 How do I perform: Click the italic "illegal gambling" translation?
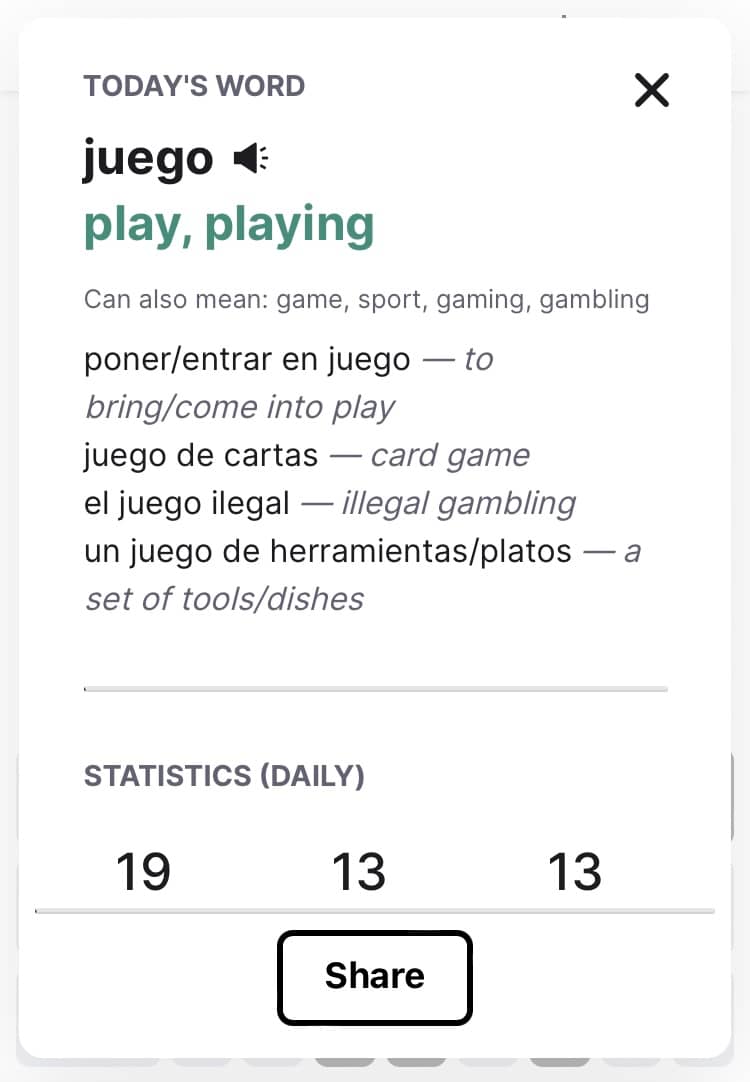pyautogui.click(x=459, y=504)
